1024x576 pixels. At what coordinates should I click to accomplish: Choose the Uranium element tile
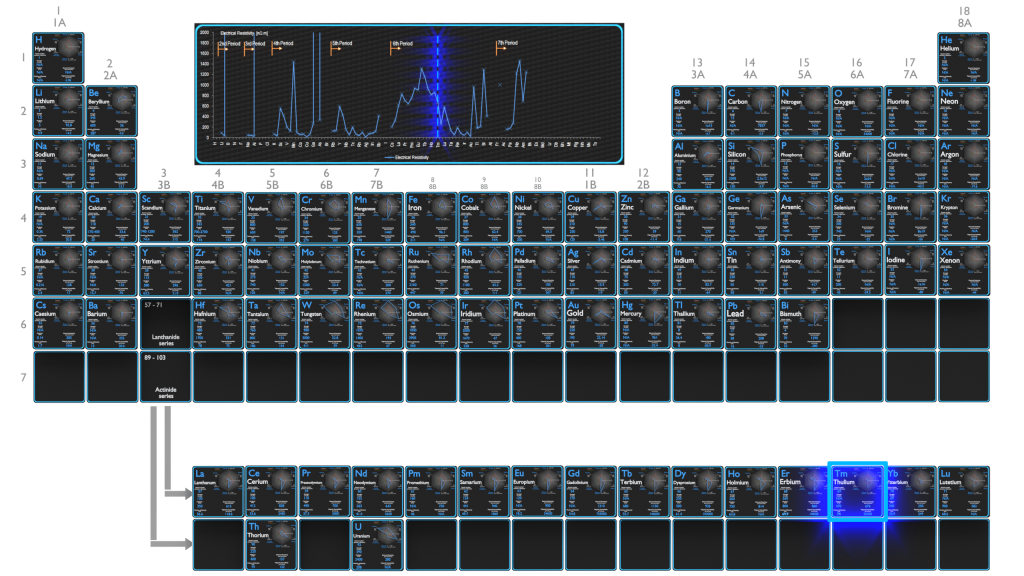[378, 543]
